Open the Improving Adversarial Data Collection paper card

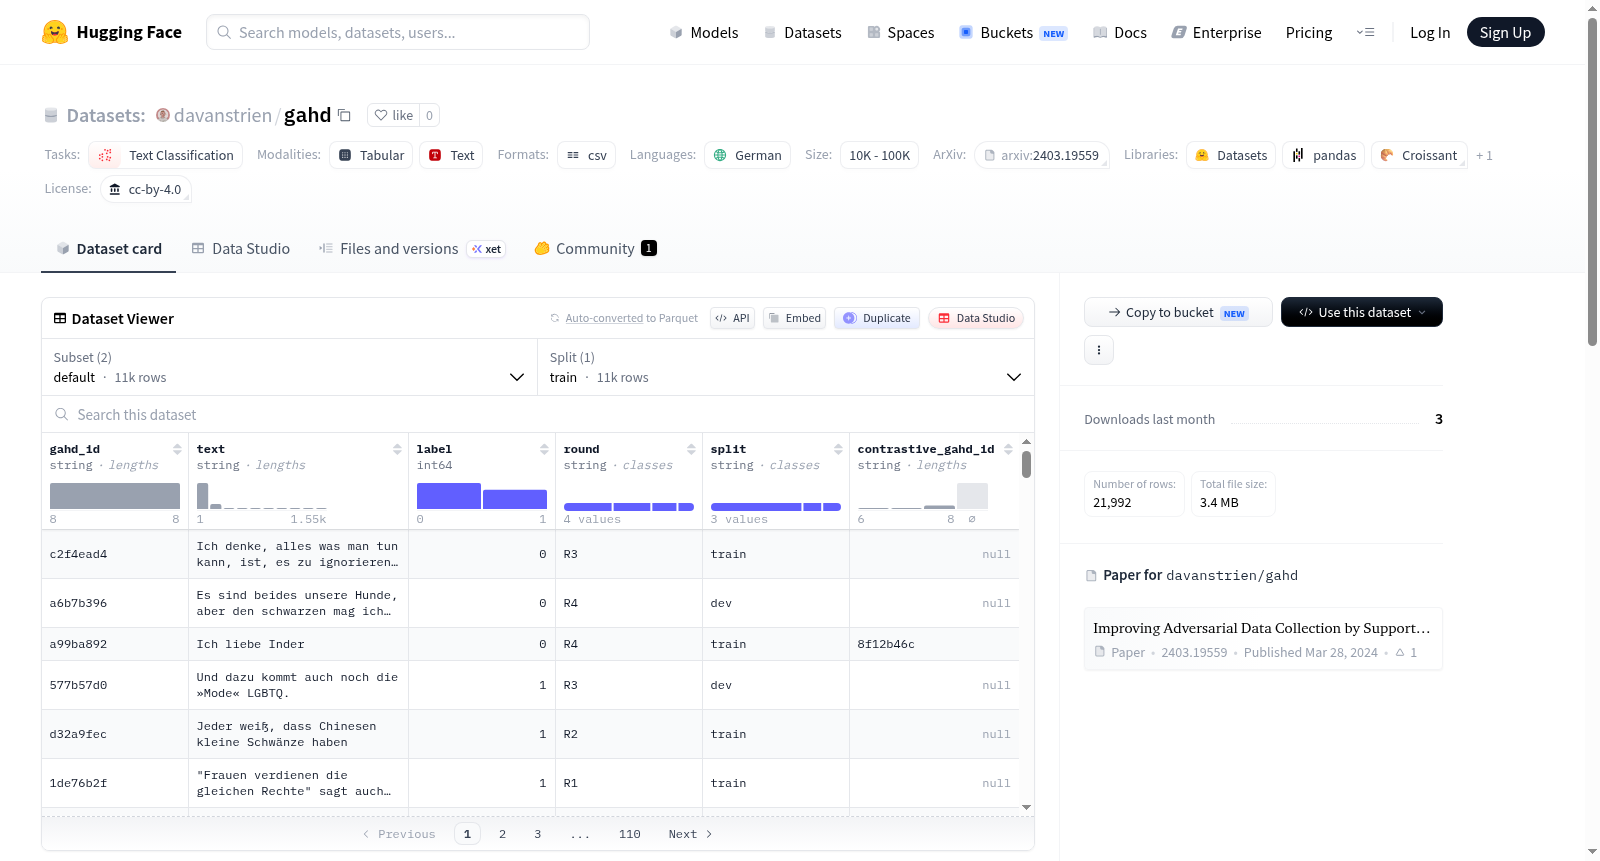[x=1263, y=639]
